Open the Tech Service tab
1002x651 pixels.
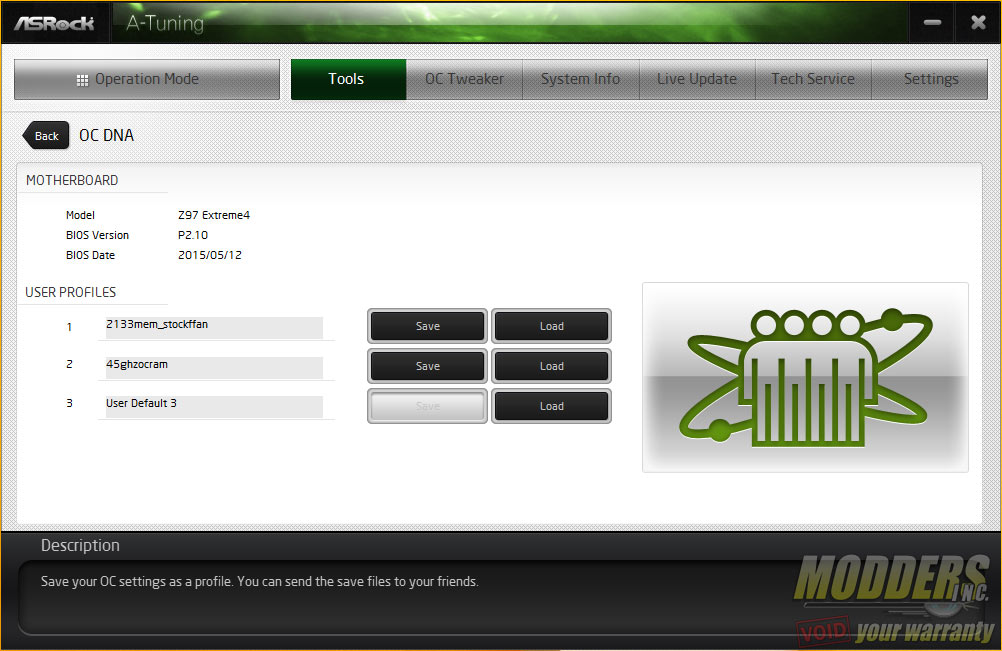tap(813, 79)
